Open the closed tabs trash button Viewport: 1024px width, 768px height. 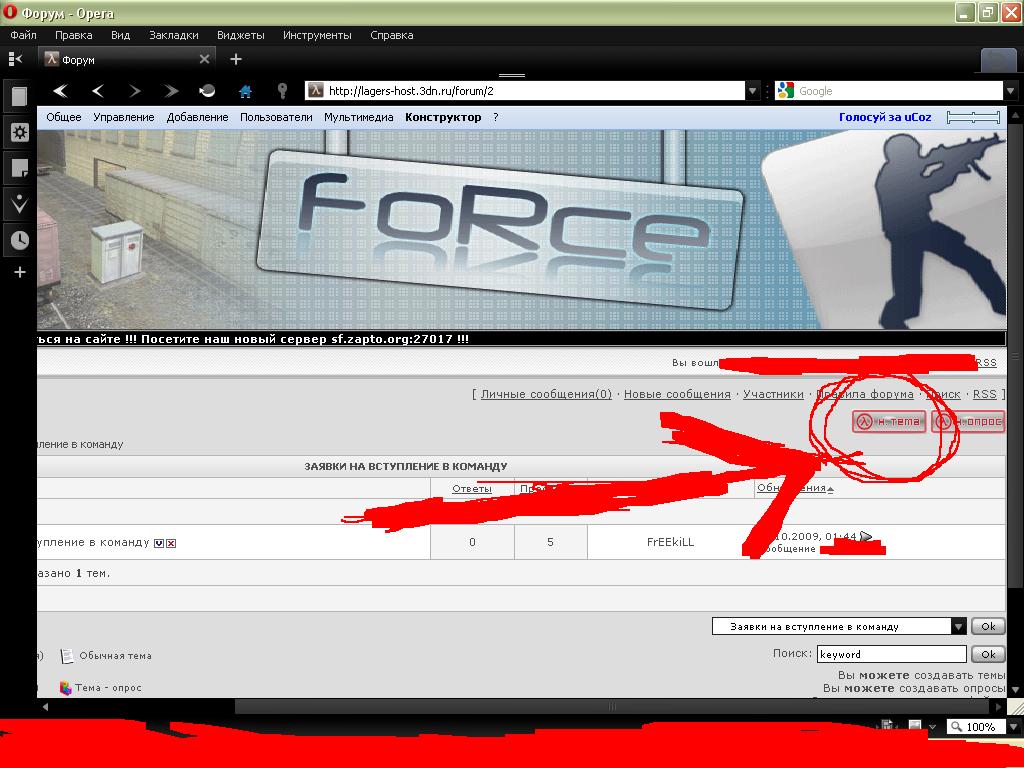[999, 61]
